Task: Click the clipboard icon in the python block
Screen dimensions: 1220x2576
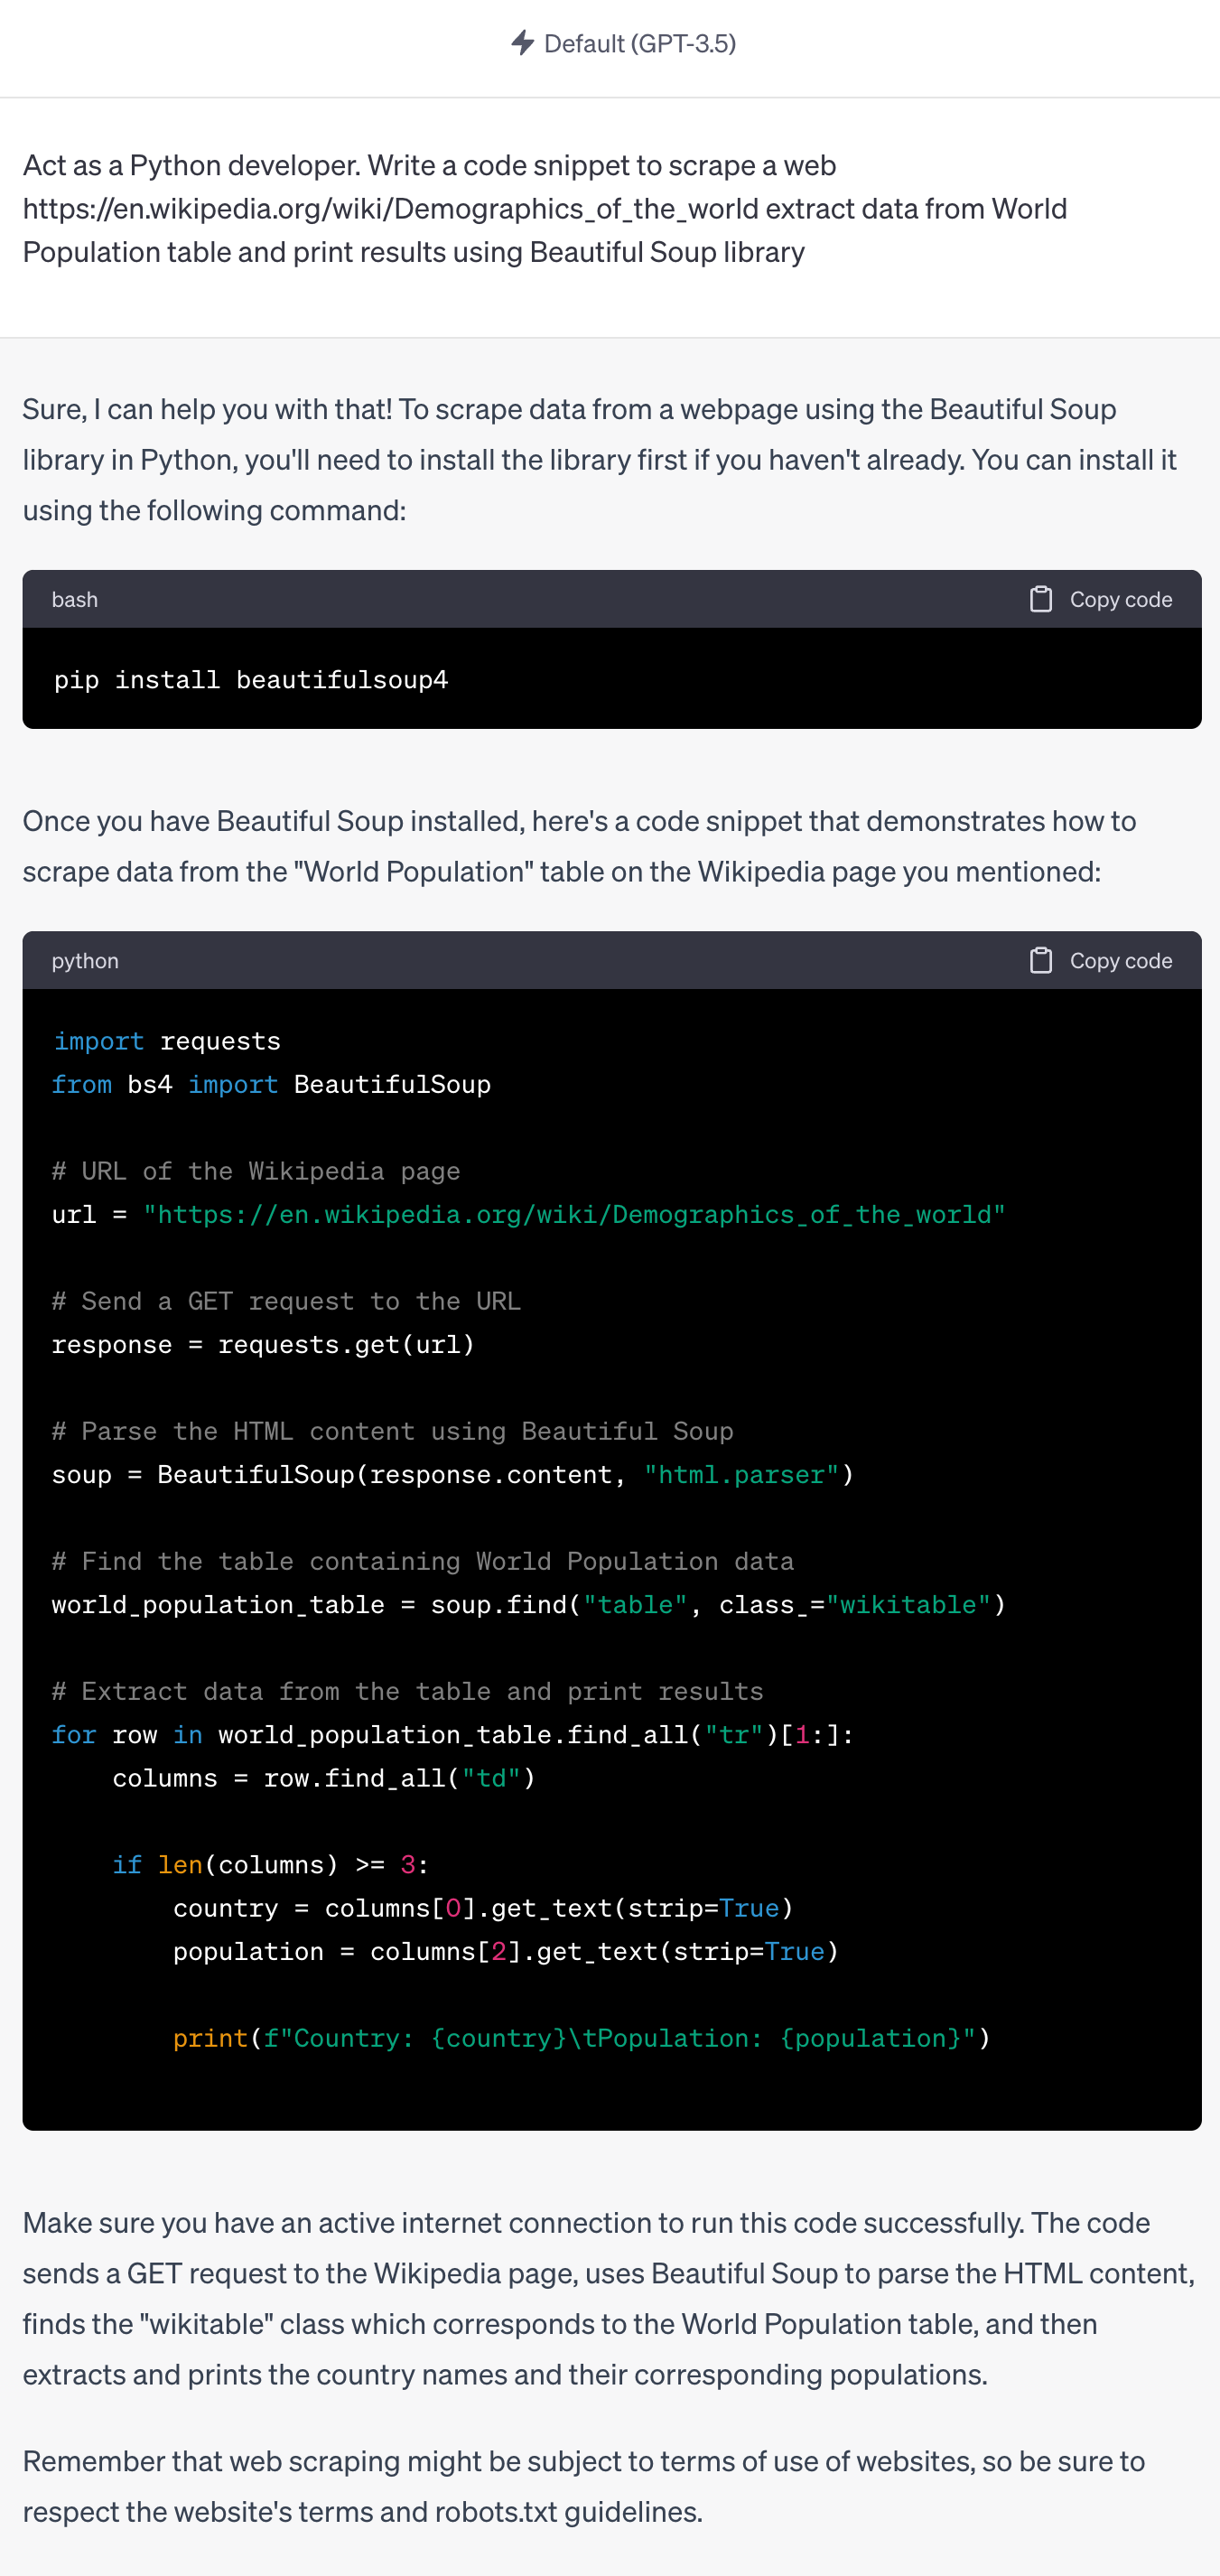Action: pyautogui.click(x=1040, y=960)
